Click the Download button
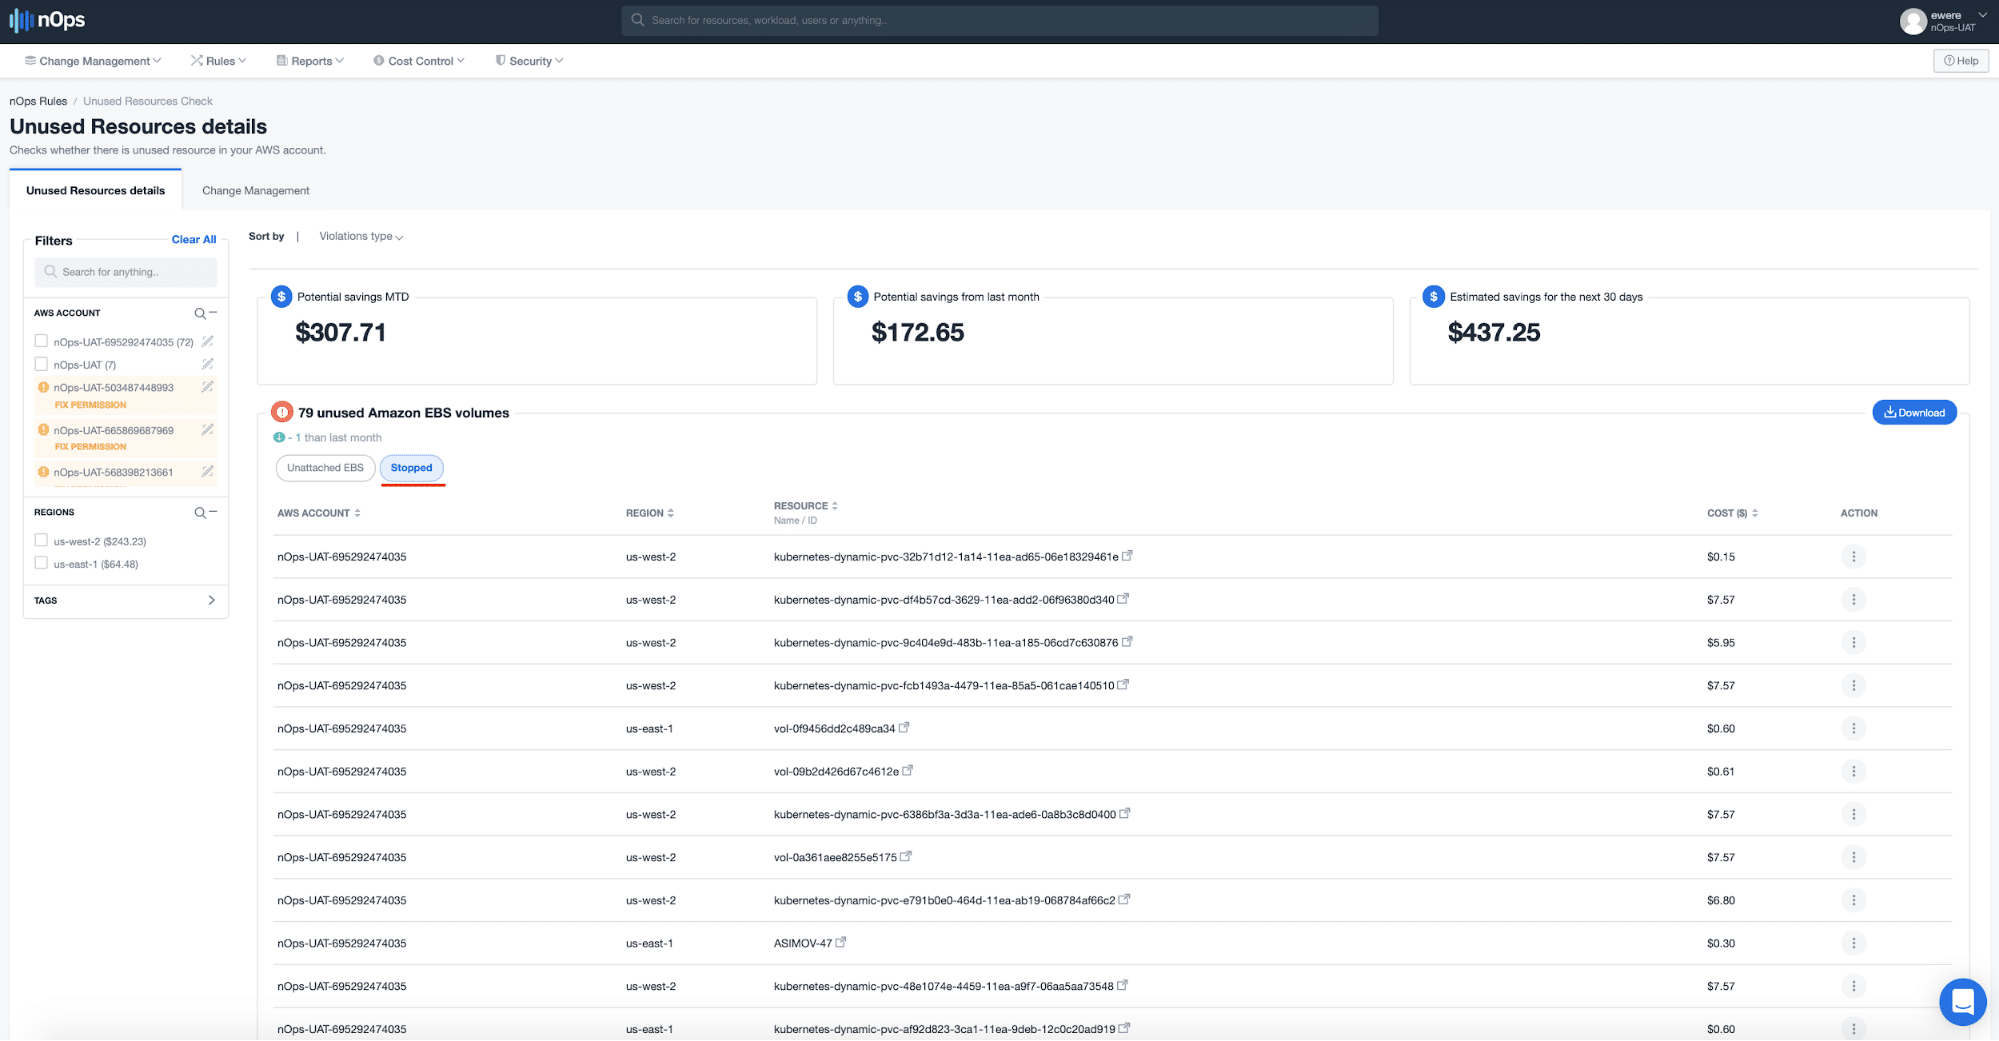Viewport: 1999px width, 1041px height. tap(1914, 412)
